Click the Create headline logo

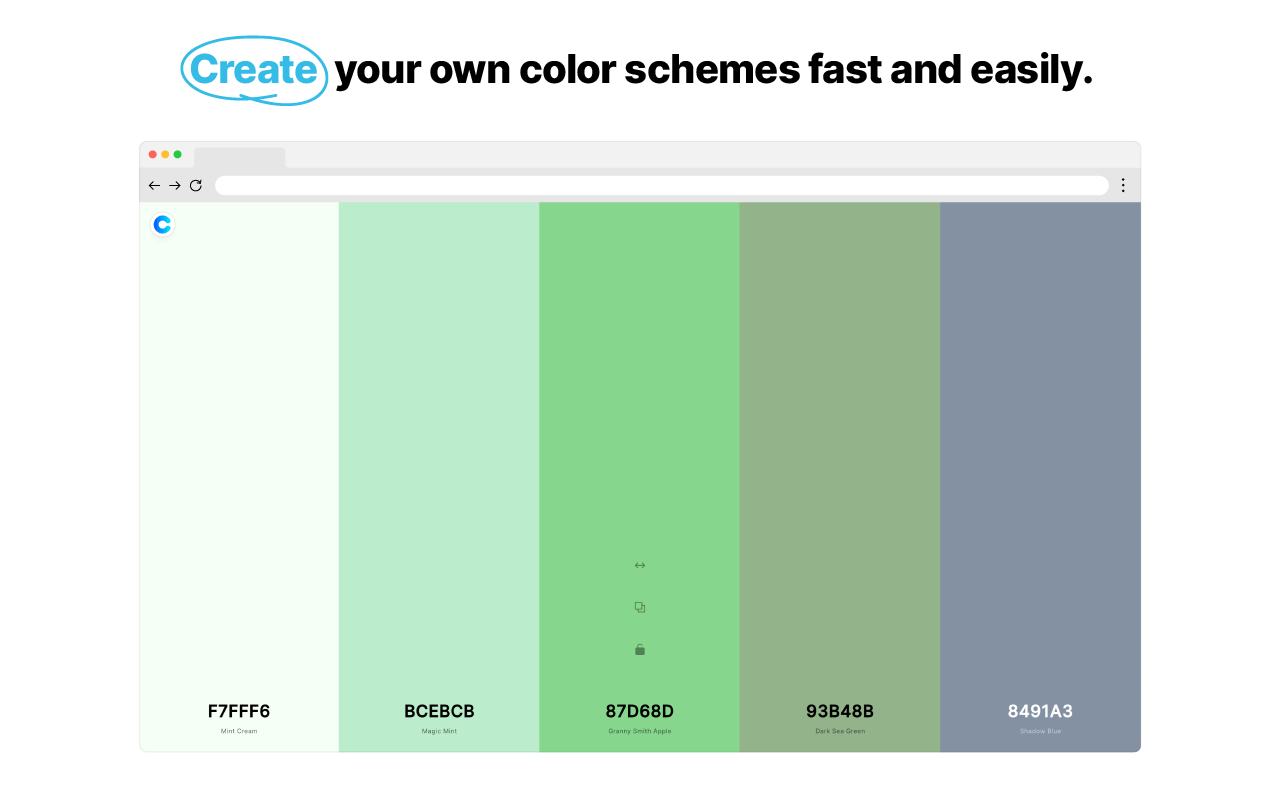pyautogui.click(x=252, y=70)
